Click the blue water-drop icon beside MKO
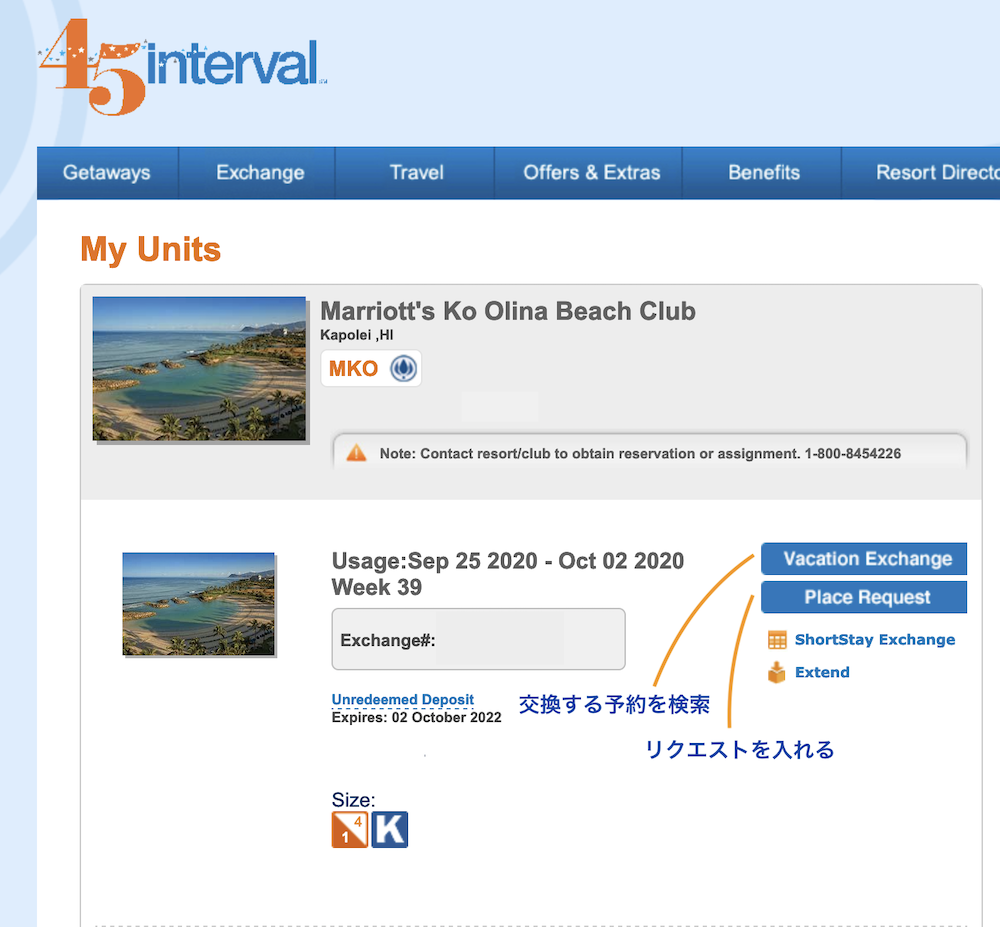Viewport: 1000px width, 927px height. click(x=403, y=368)
